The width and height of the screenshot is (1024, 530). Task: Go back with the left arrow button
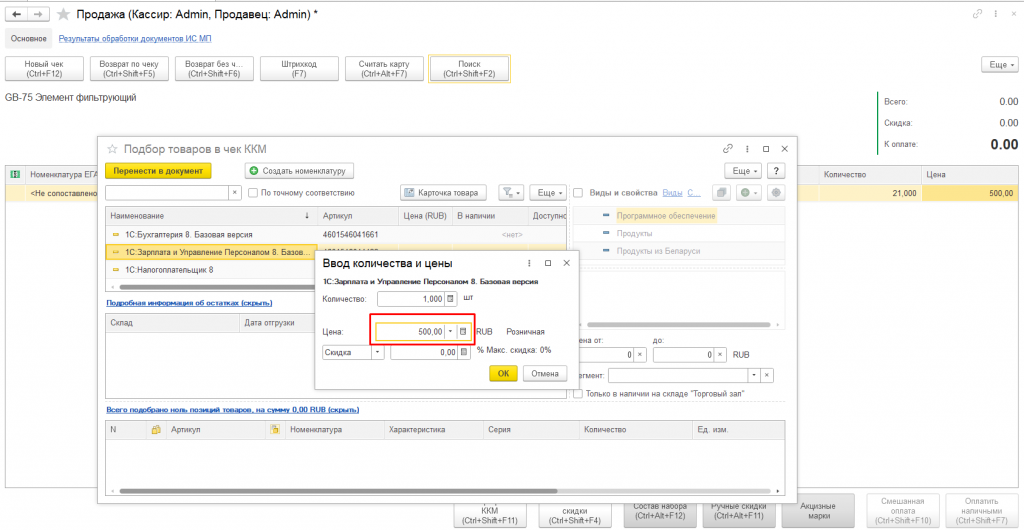pyautogui.click(x=18, y=13)
